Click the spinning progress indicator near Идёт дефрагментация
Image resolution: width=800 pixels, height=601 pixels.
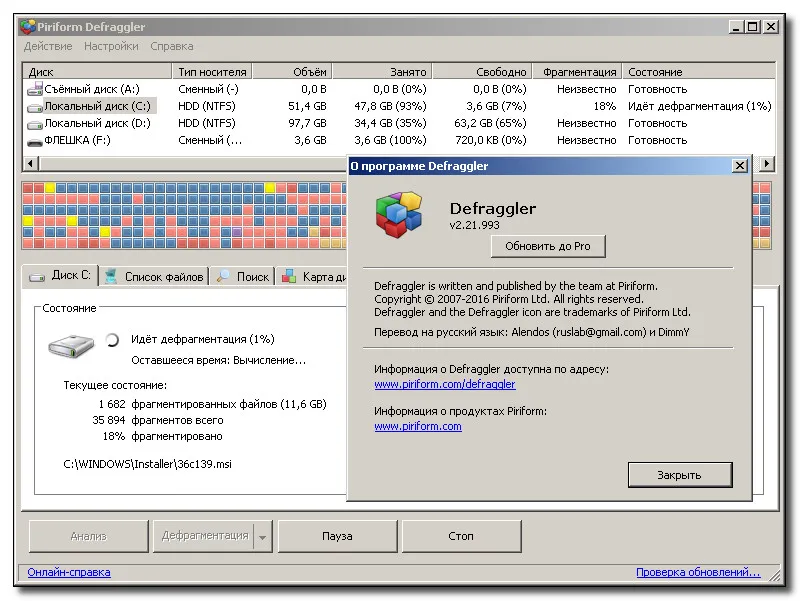point(112,339)
